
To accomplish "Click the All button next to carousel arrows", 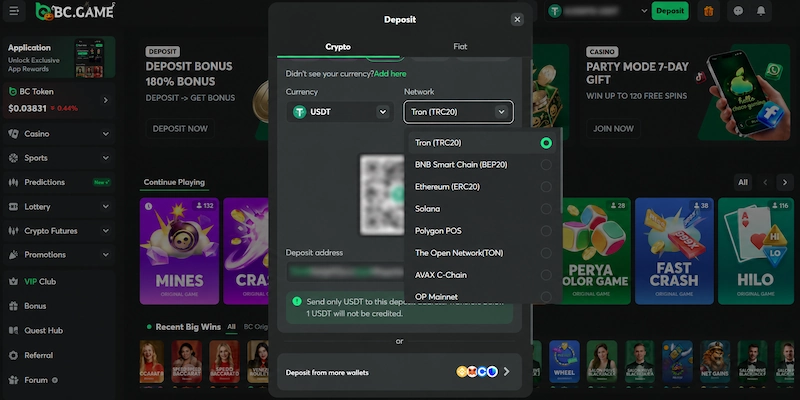I will click(x=743, y=182).
